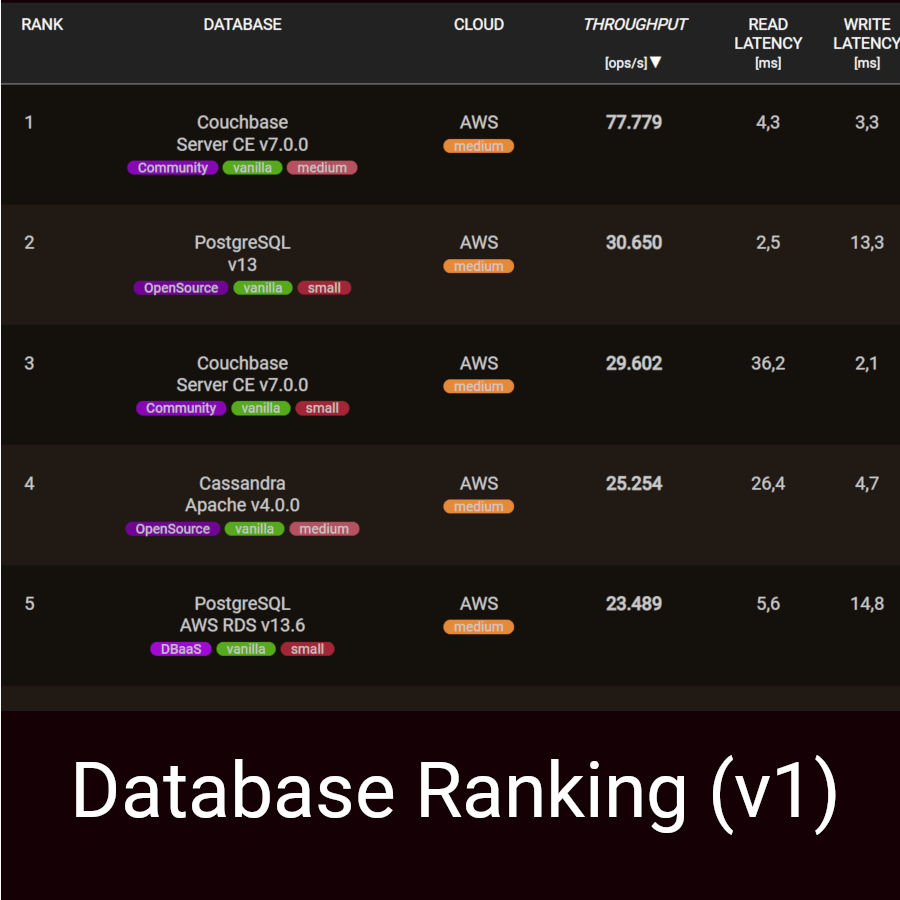The height and width of the screenshot is (900, 900).
Task: Select the DATABASE column header
Action: point(242,24)
